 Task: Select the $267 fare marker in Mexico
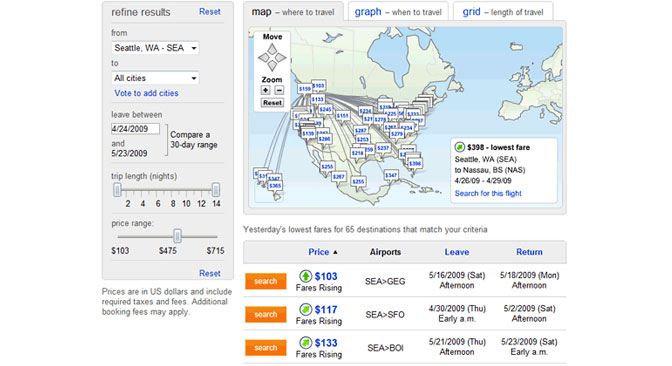tap(339, 177)
